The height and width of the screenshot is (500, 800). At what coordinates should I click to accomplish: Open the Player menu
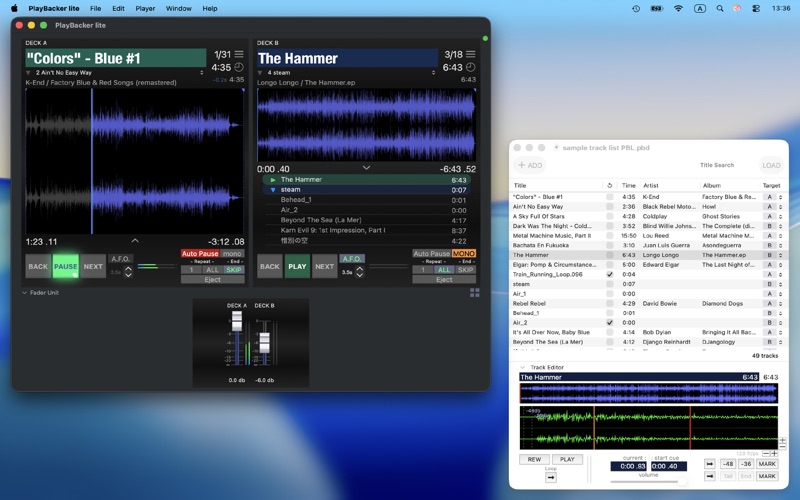pos(145,9)
